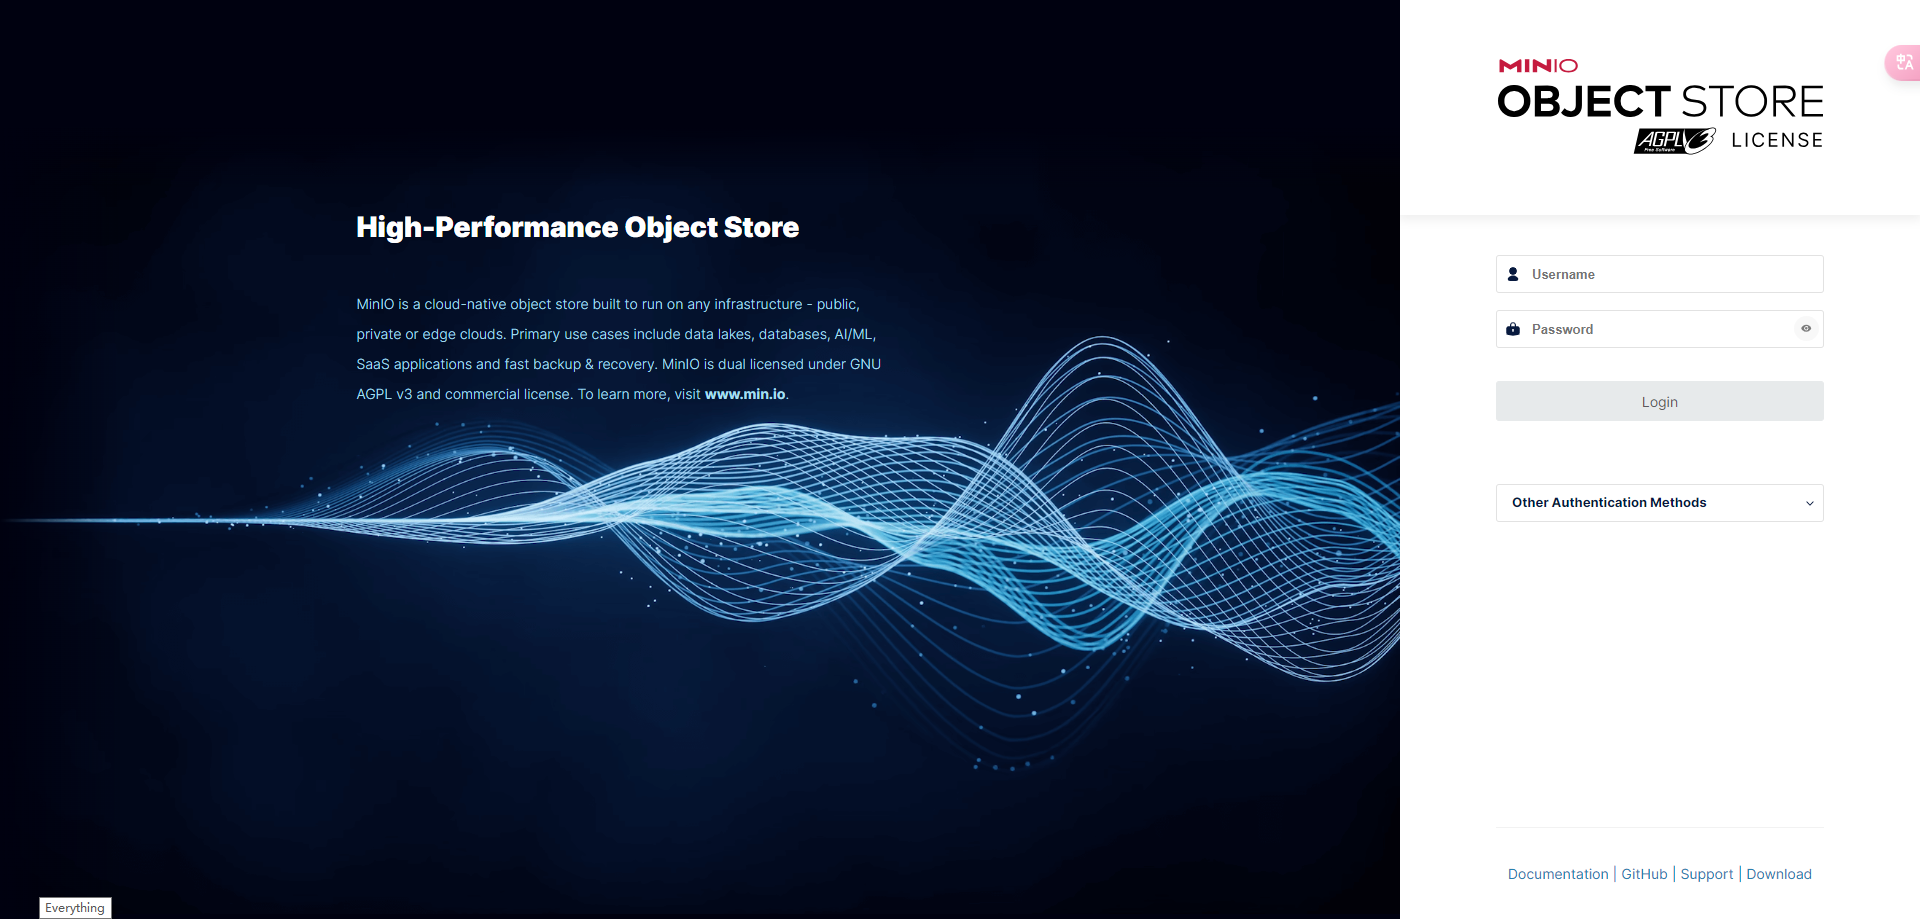Viewport: 1920px width, 919px height.
Task: Open the Support link
Action: (x=1707, y=874)
